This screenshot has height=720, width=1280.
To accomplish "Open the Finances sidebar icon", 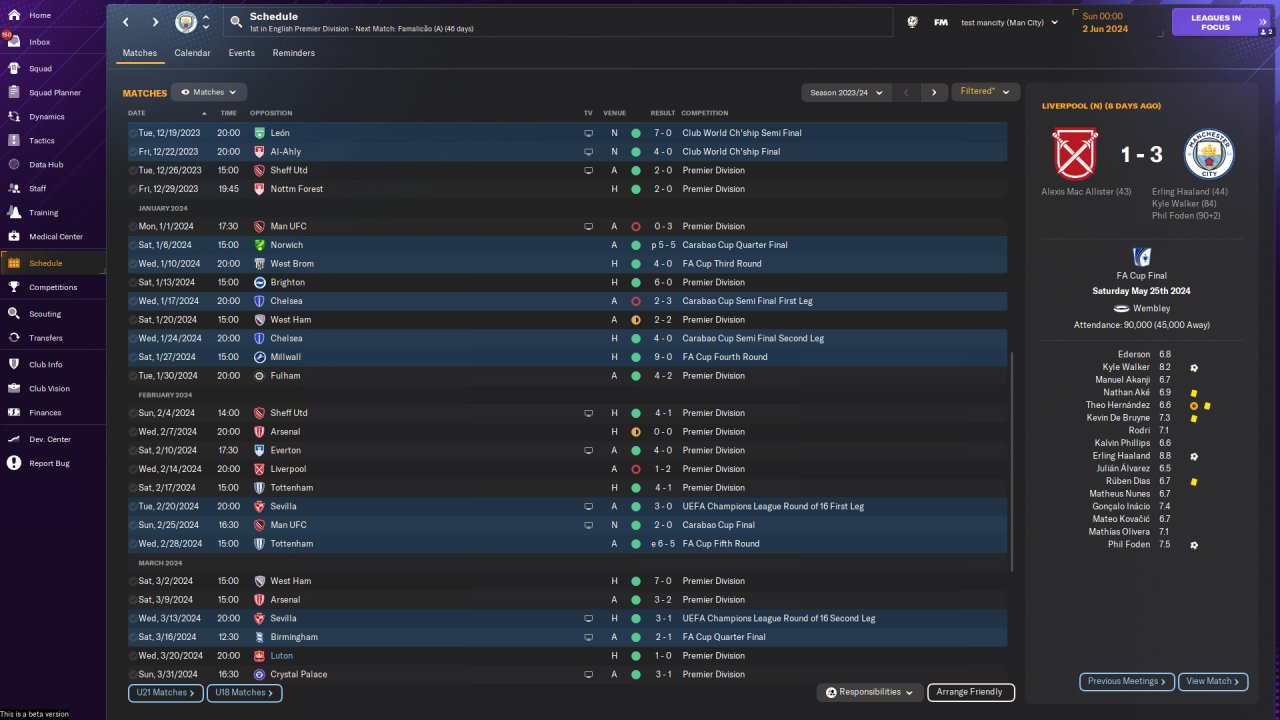I will 14,412.
